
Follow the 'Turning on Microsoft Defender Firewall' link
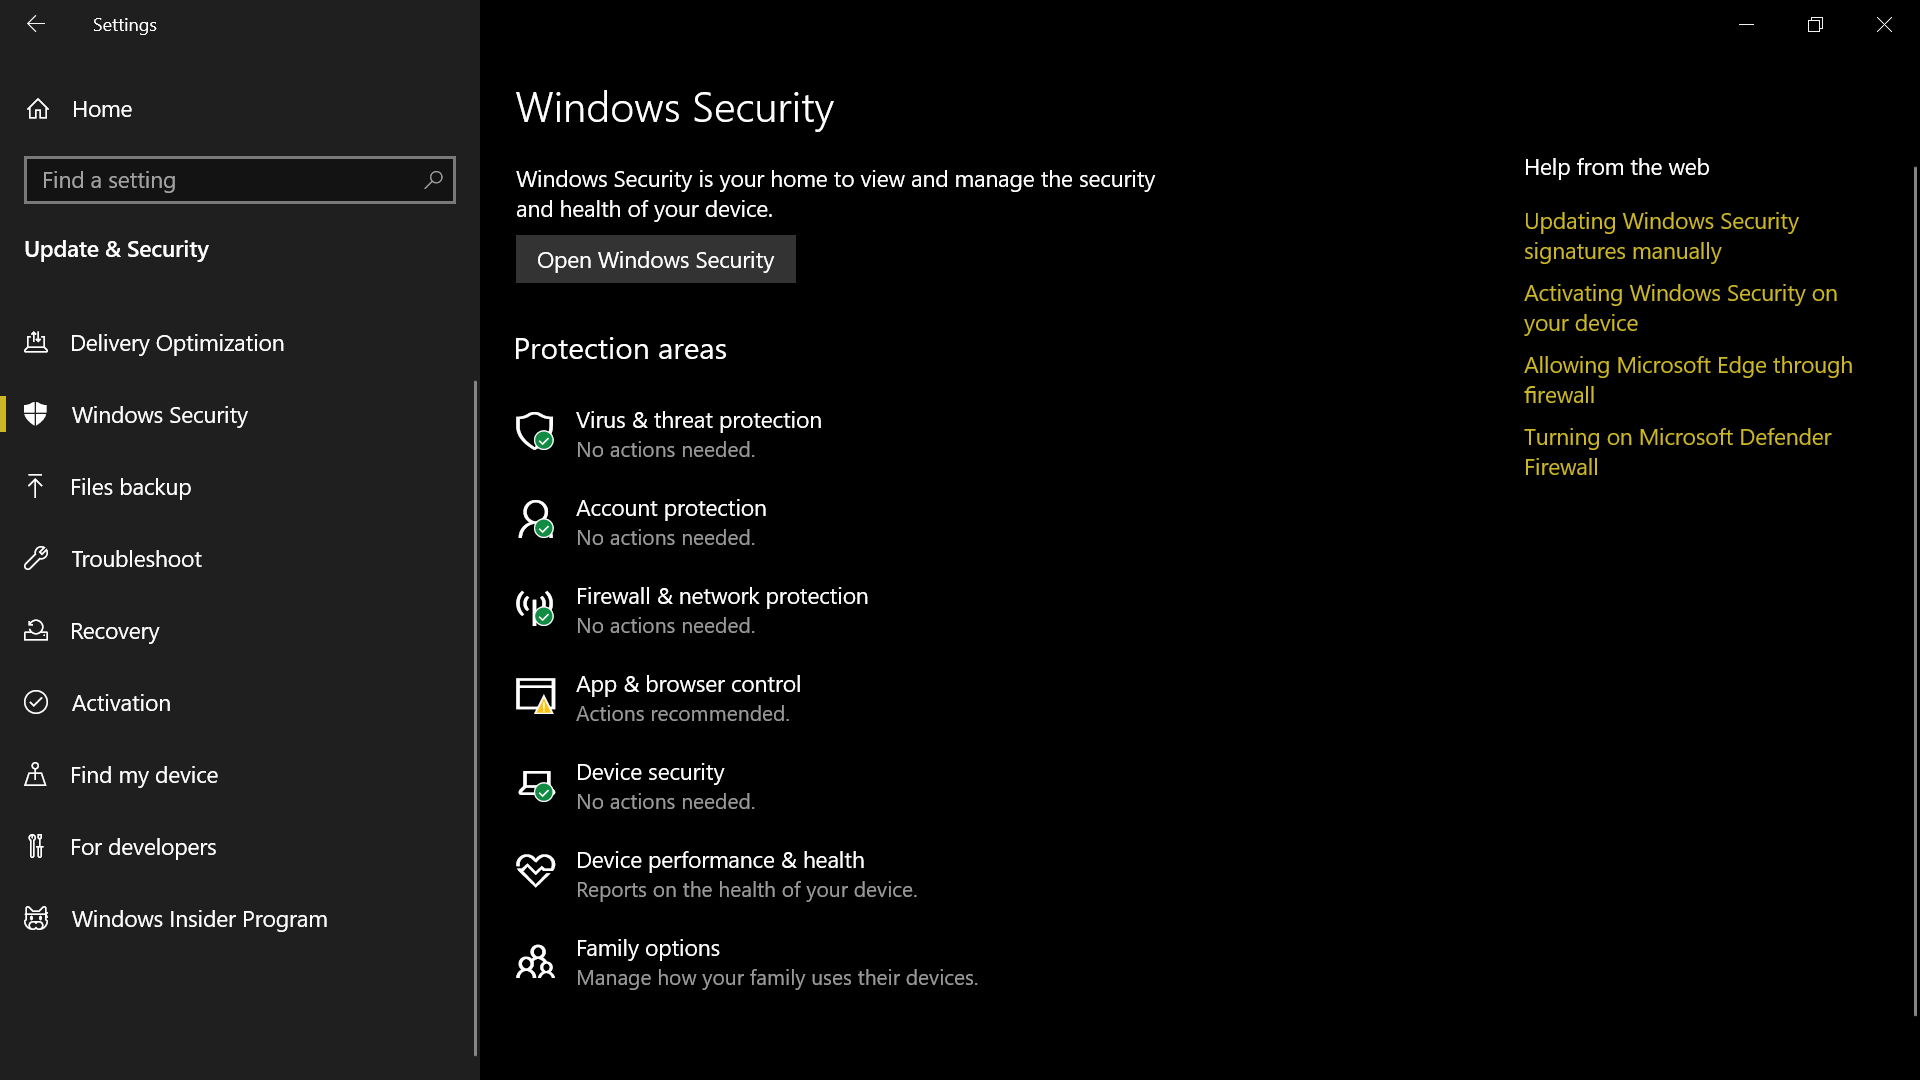click(x=1677, y=452)
